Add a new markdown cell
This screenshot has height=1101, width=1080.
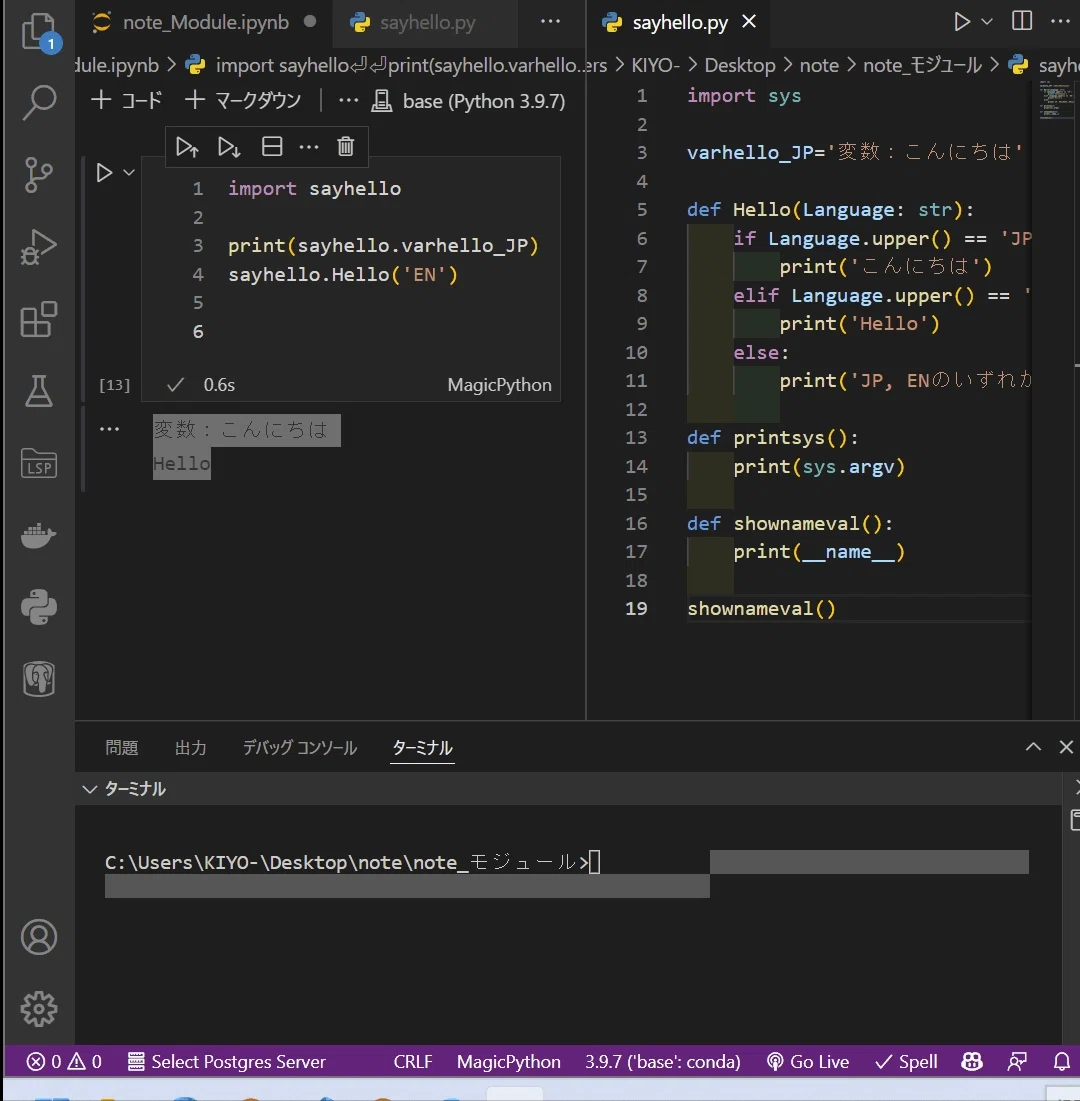[243, 100]
